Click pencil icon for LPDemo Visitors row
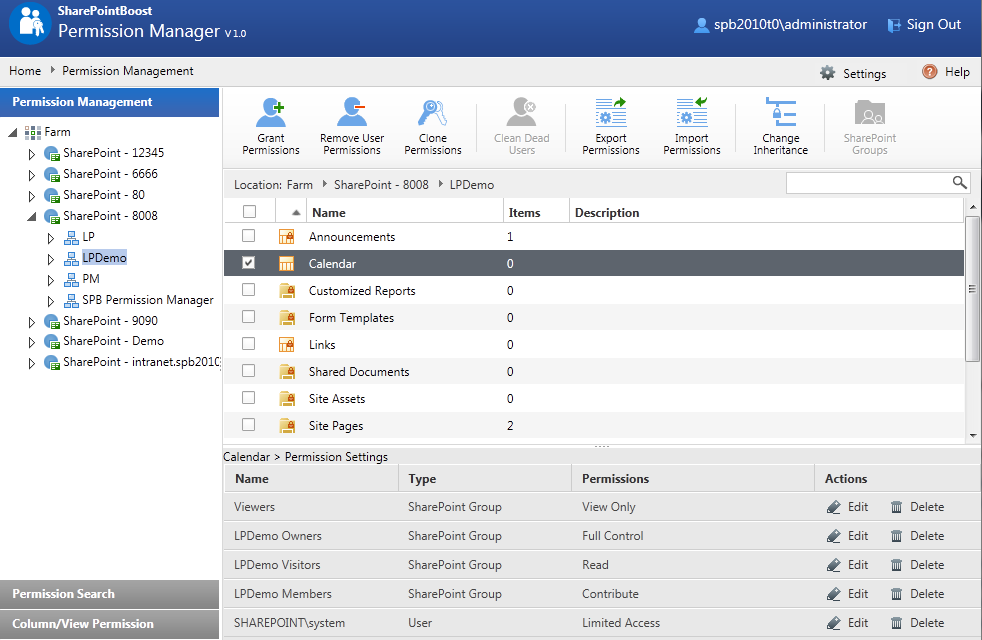Image resolution: width=982 pixels, height=640 pixels. pos(834,565)
